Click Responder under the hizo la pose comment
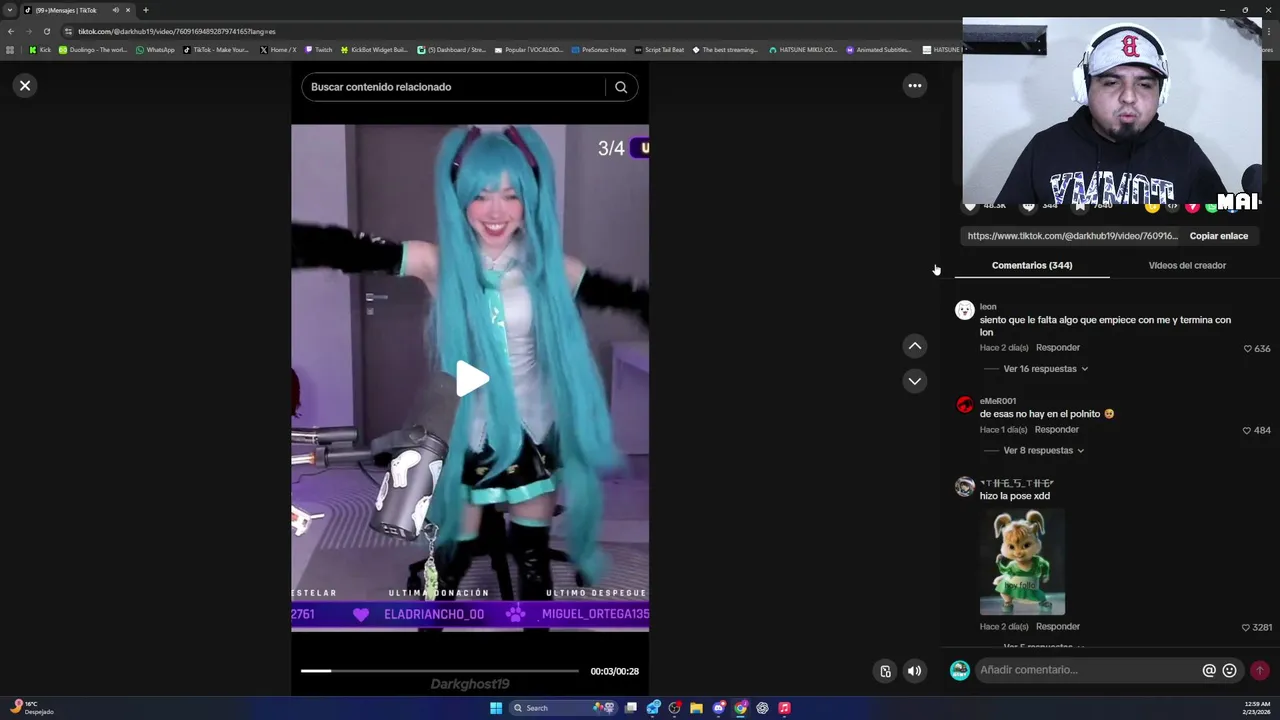The width and height of the screenshot is (1280, 720). click(1058, 627)
